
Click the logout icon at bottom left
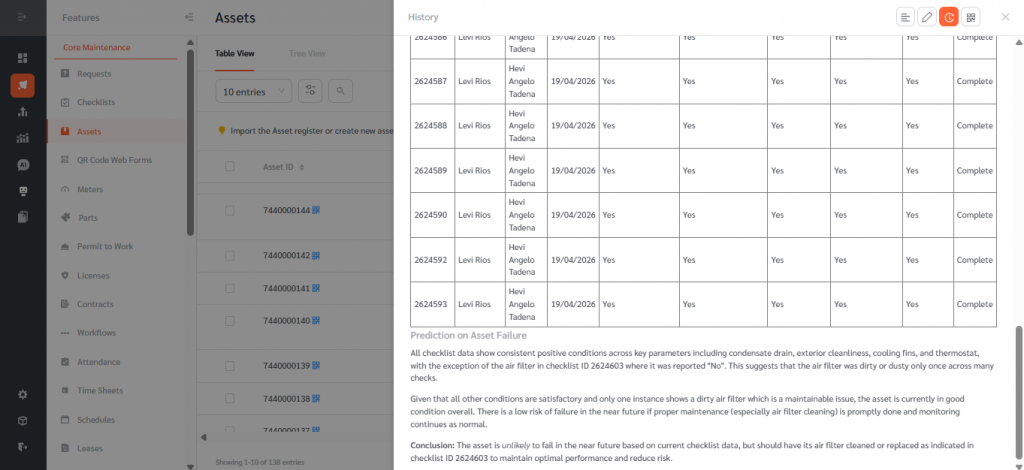coord(23,446)
